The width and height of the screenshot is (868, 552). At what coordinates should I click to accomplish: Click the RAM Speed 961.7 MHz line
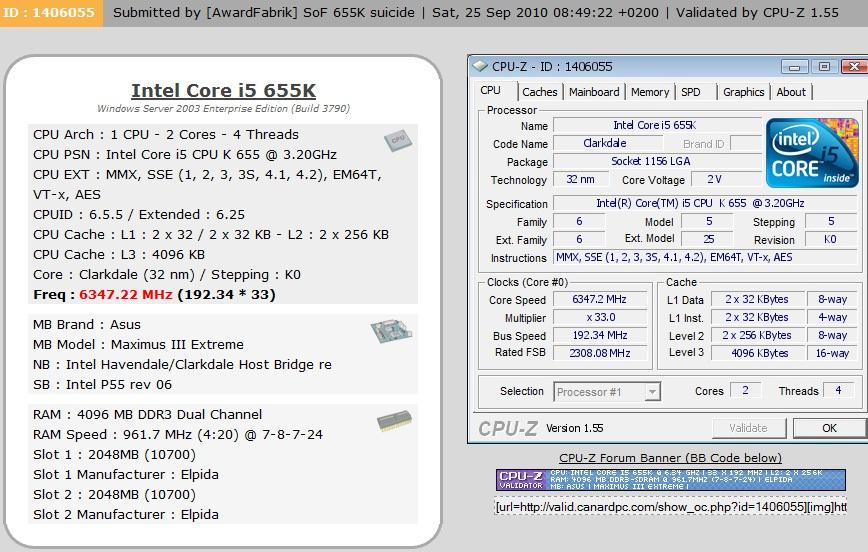tap(178, 435)
